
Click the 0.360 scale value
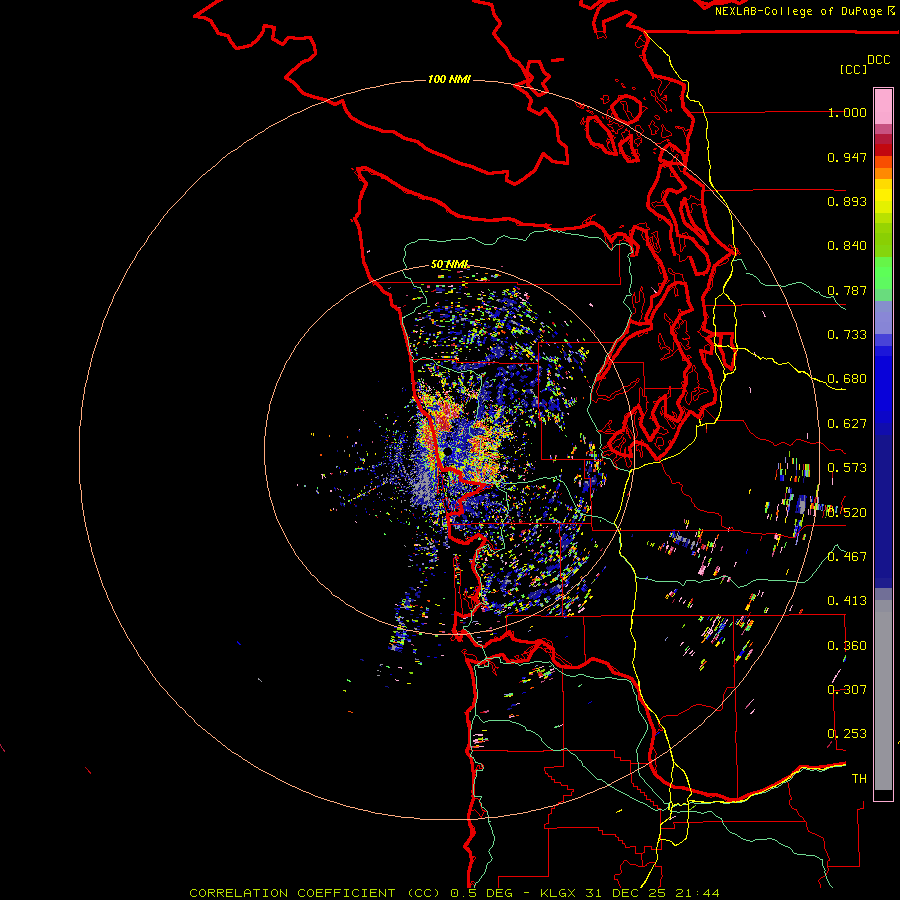pyautogui.click(x=847, y=646)
